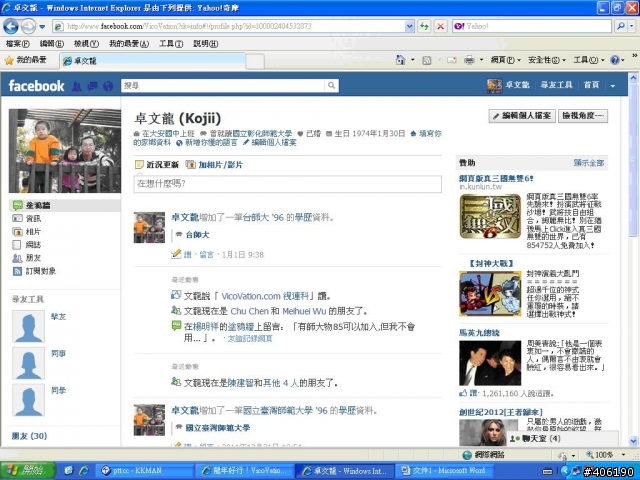Expand the 工具(O) command bar dropdown
Image resolution: width=640 pixels, height=480 pixels.
coord(588,60)
